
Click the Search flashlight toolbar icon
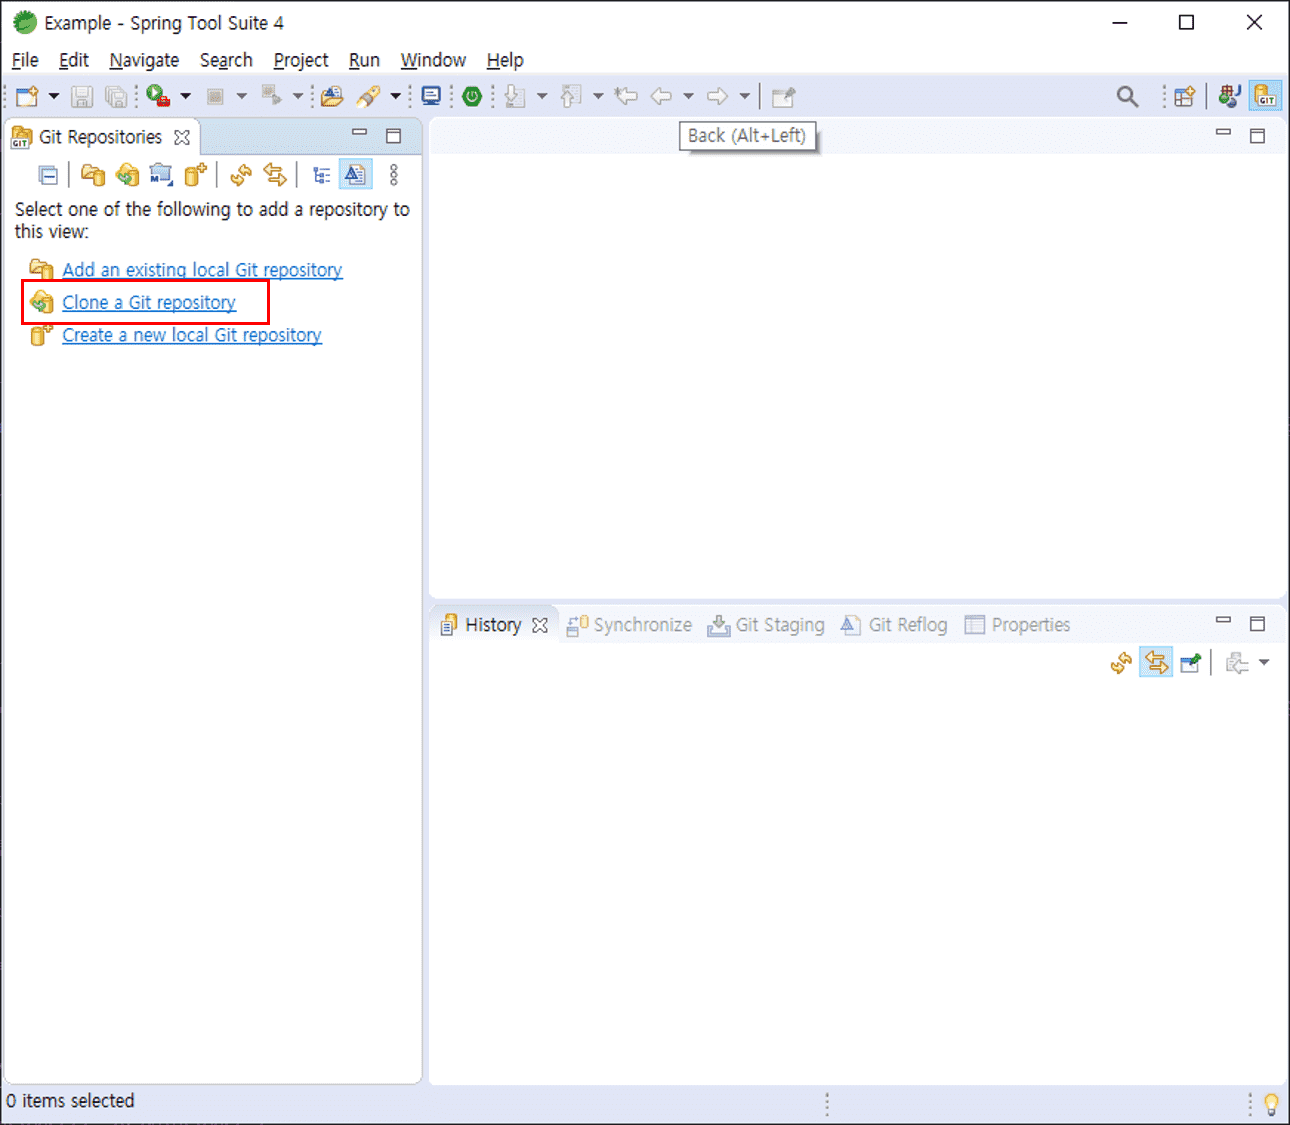(368, 96)
